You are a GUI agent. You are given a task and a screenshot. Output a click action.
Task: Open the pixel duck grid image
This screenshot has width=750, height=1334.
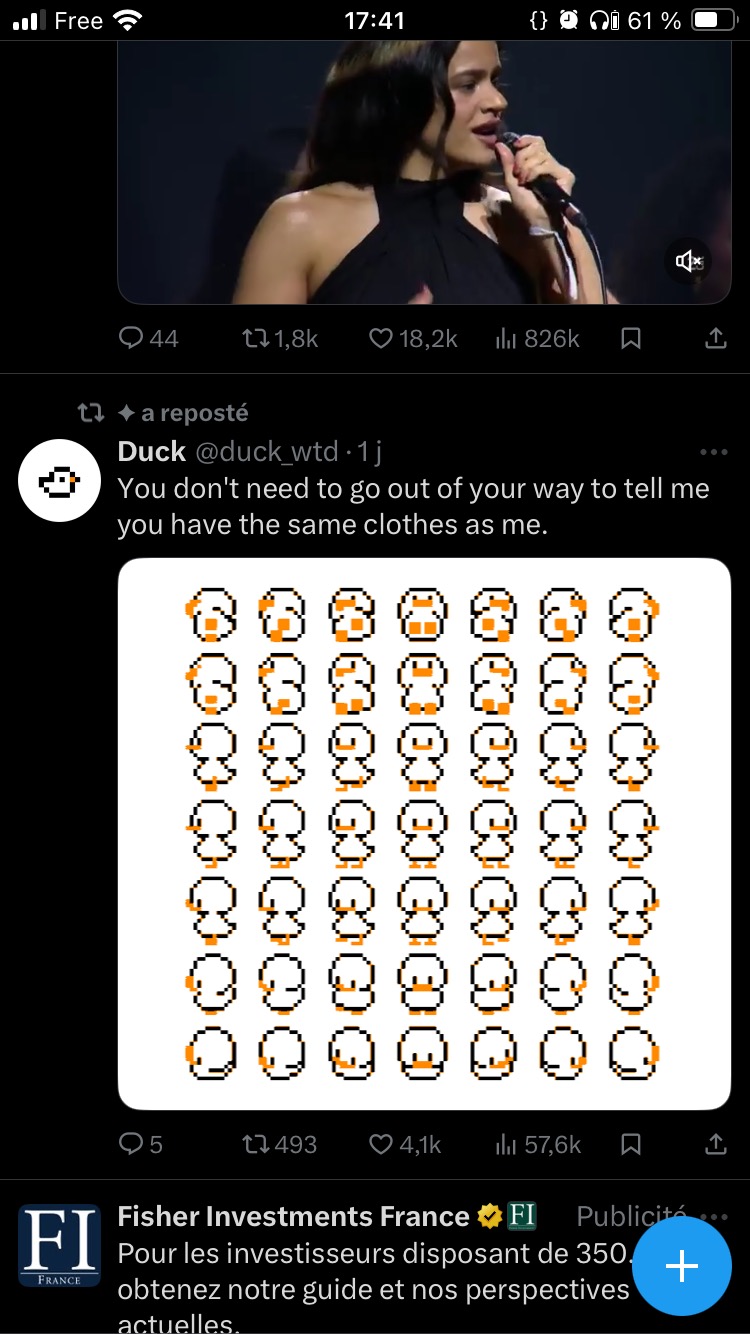[424, 833]
